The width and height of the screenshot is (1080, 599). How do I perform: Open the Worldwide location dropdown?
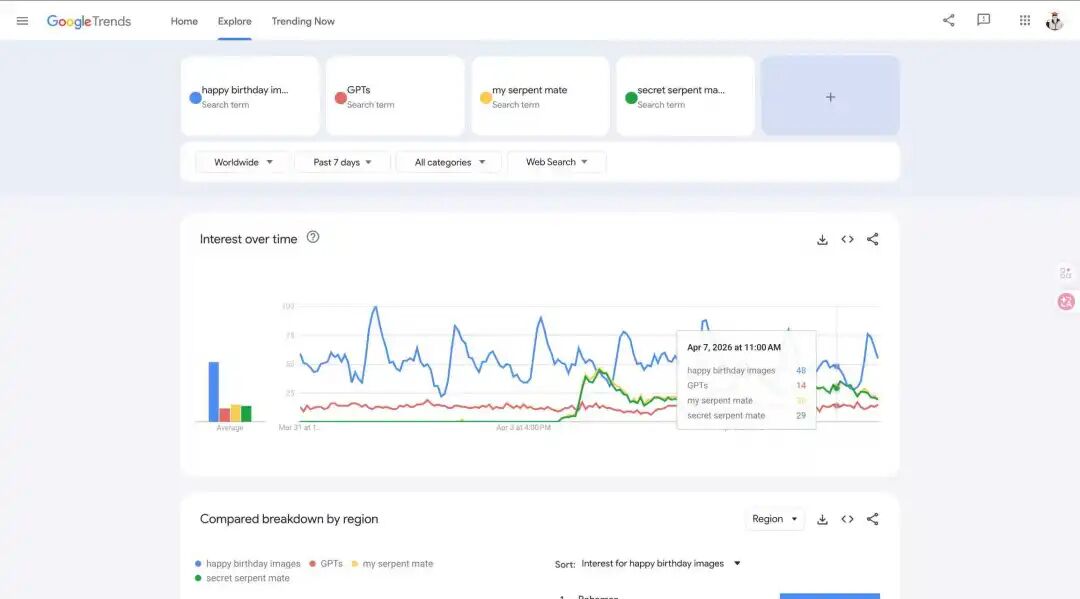pos(242,162)
